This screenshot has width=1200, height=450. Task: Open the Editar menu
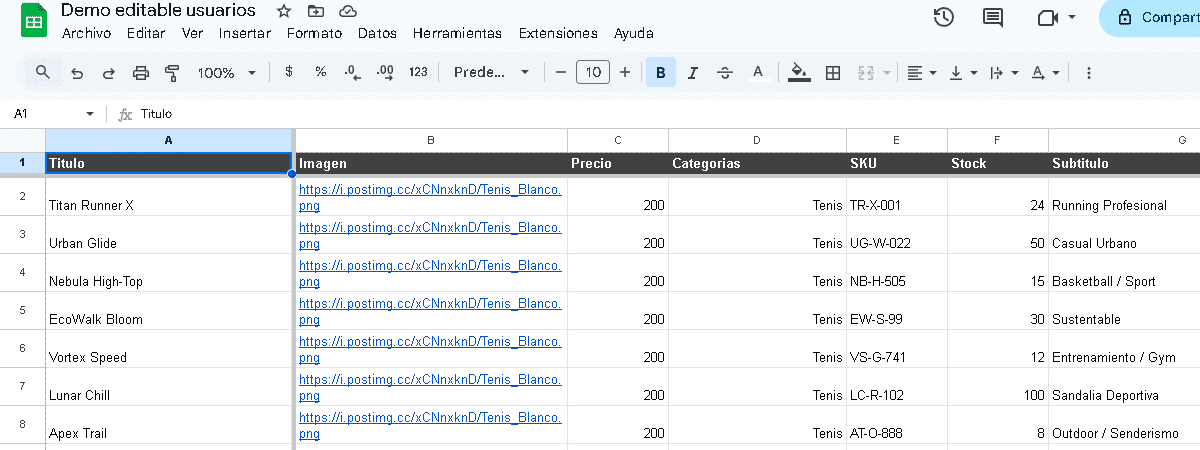(x=146, y=33)
